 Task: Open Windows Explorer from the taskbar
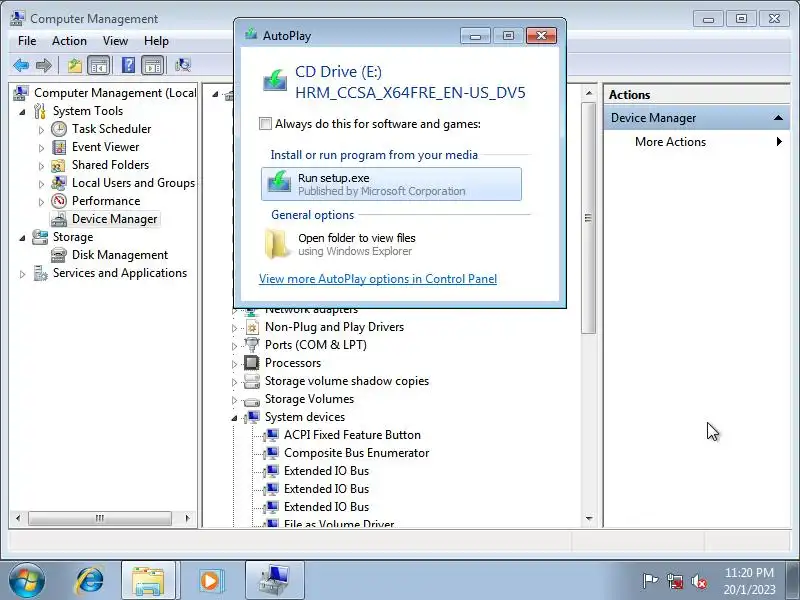point(148,580)
